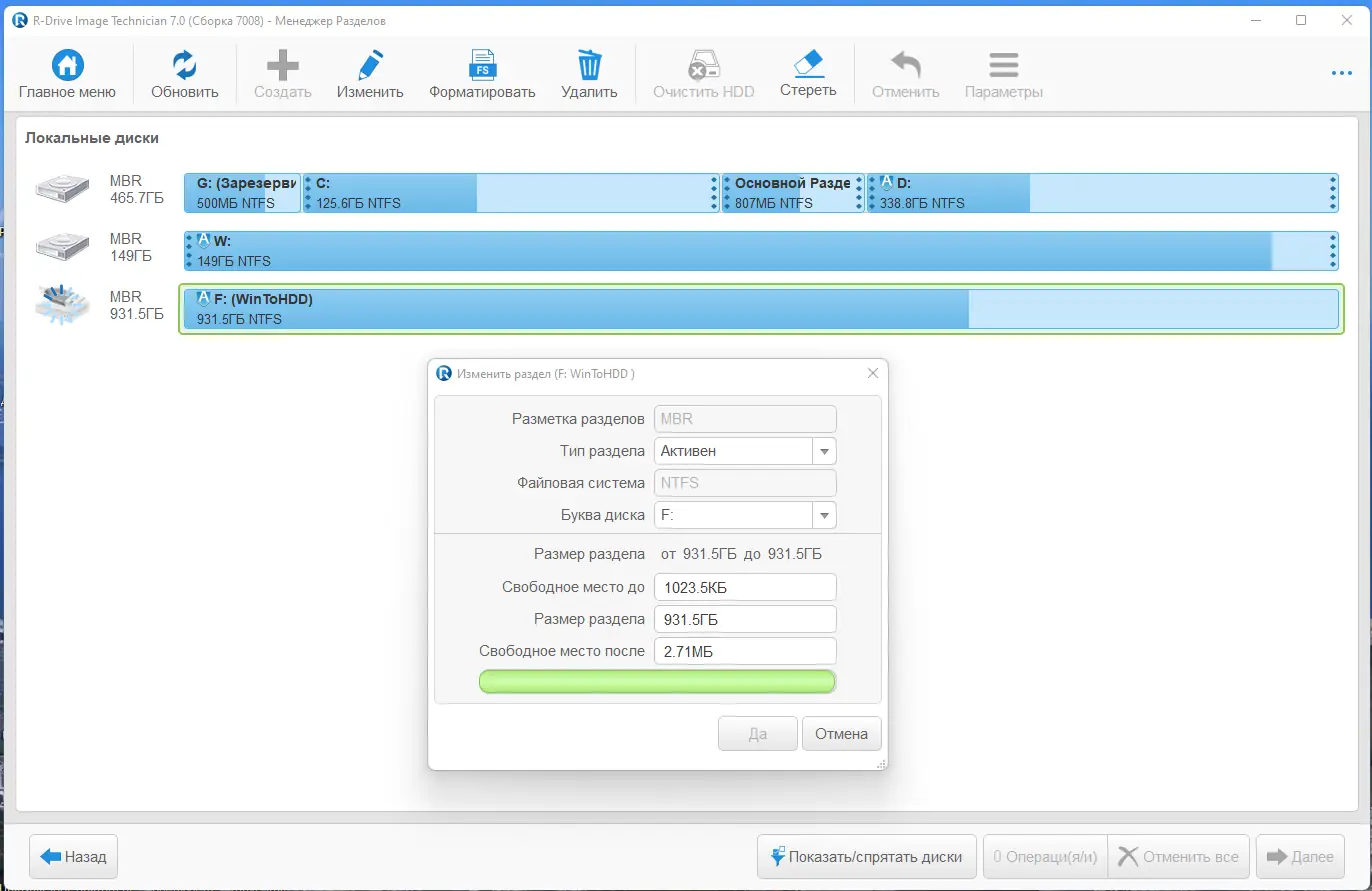Click the Разметка разделов MBR field
This screenshot has height=891, width=1372.
[x=745, y=419]
